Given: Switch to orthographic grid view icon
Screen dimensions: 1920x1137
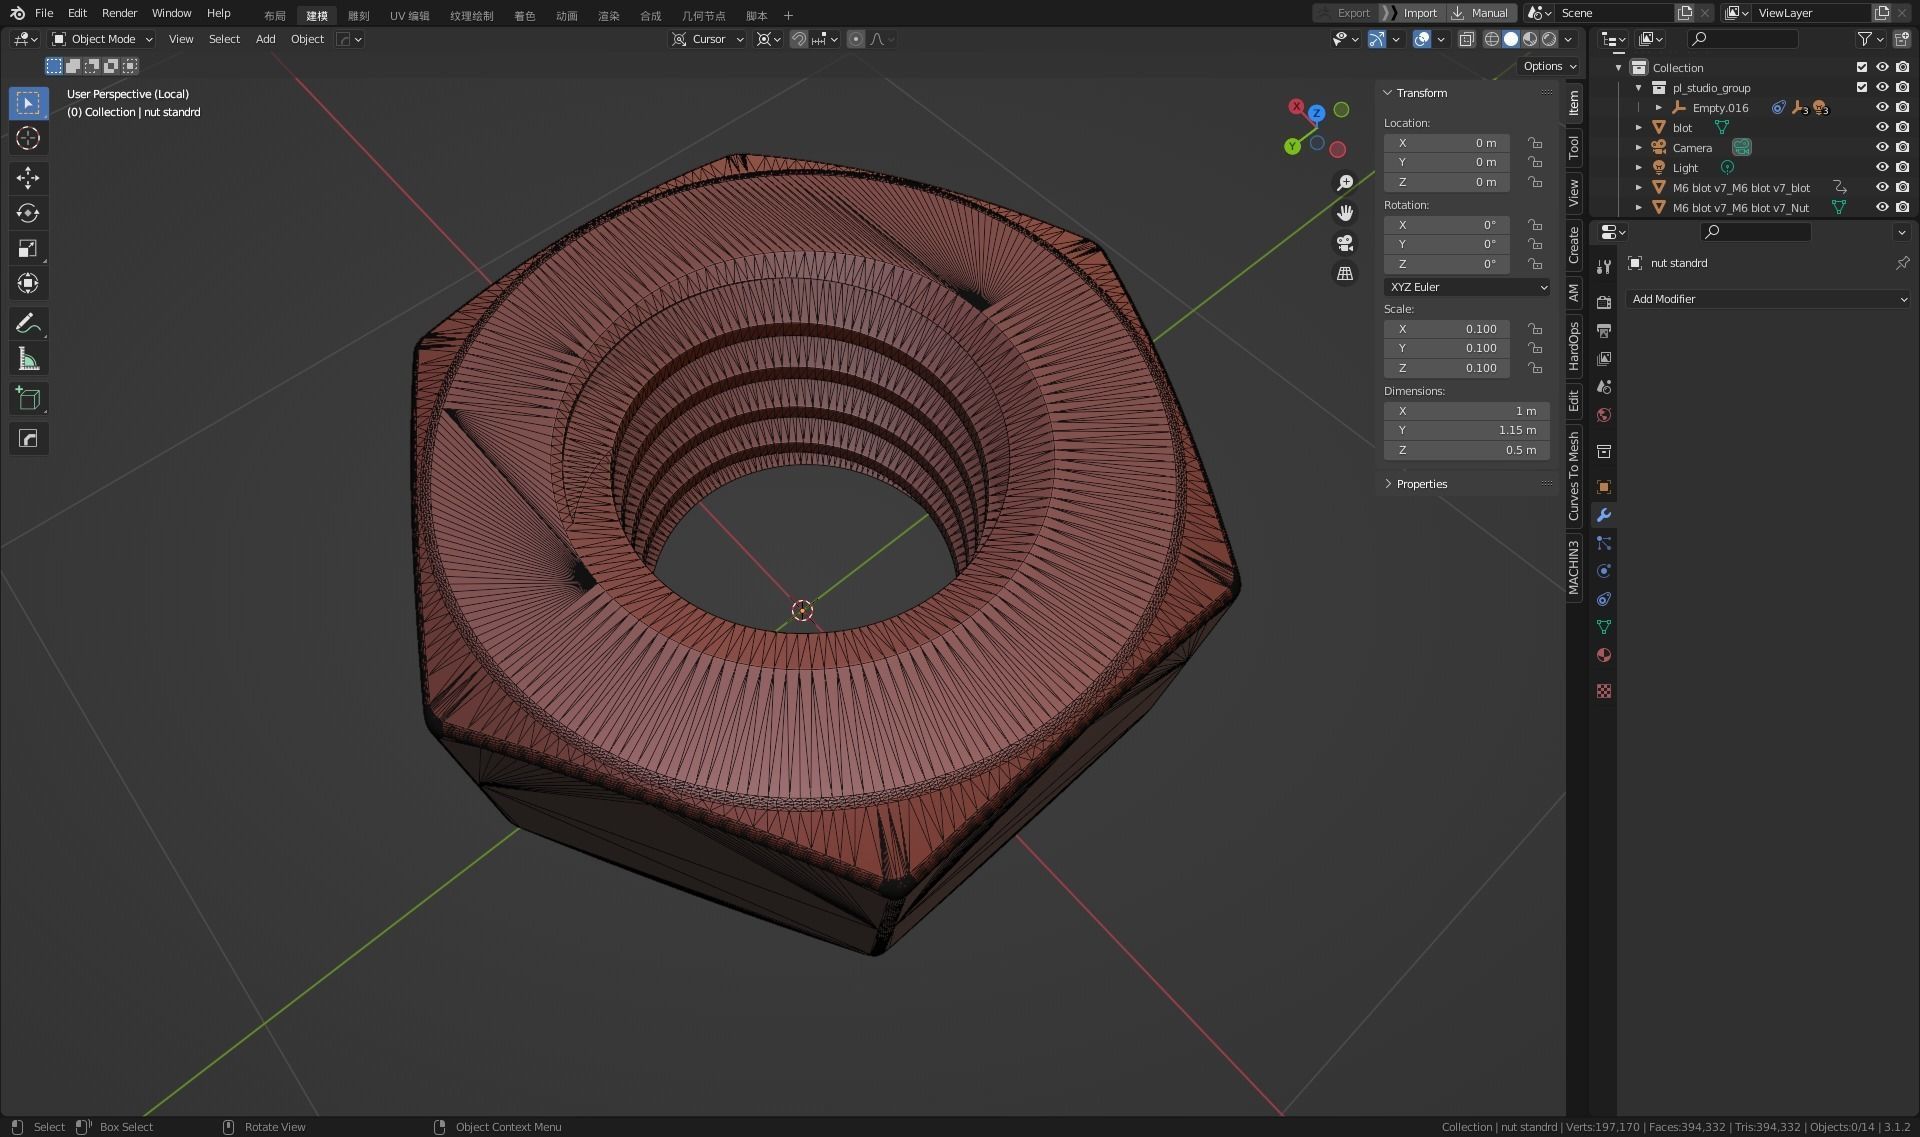Looking at the screenshot, I should coord(1345,273).
